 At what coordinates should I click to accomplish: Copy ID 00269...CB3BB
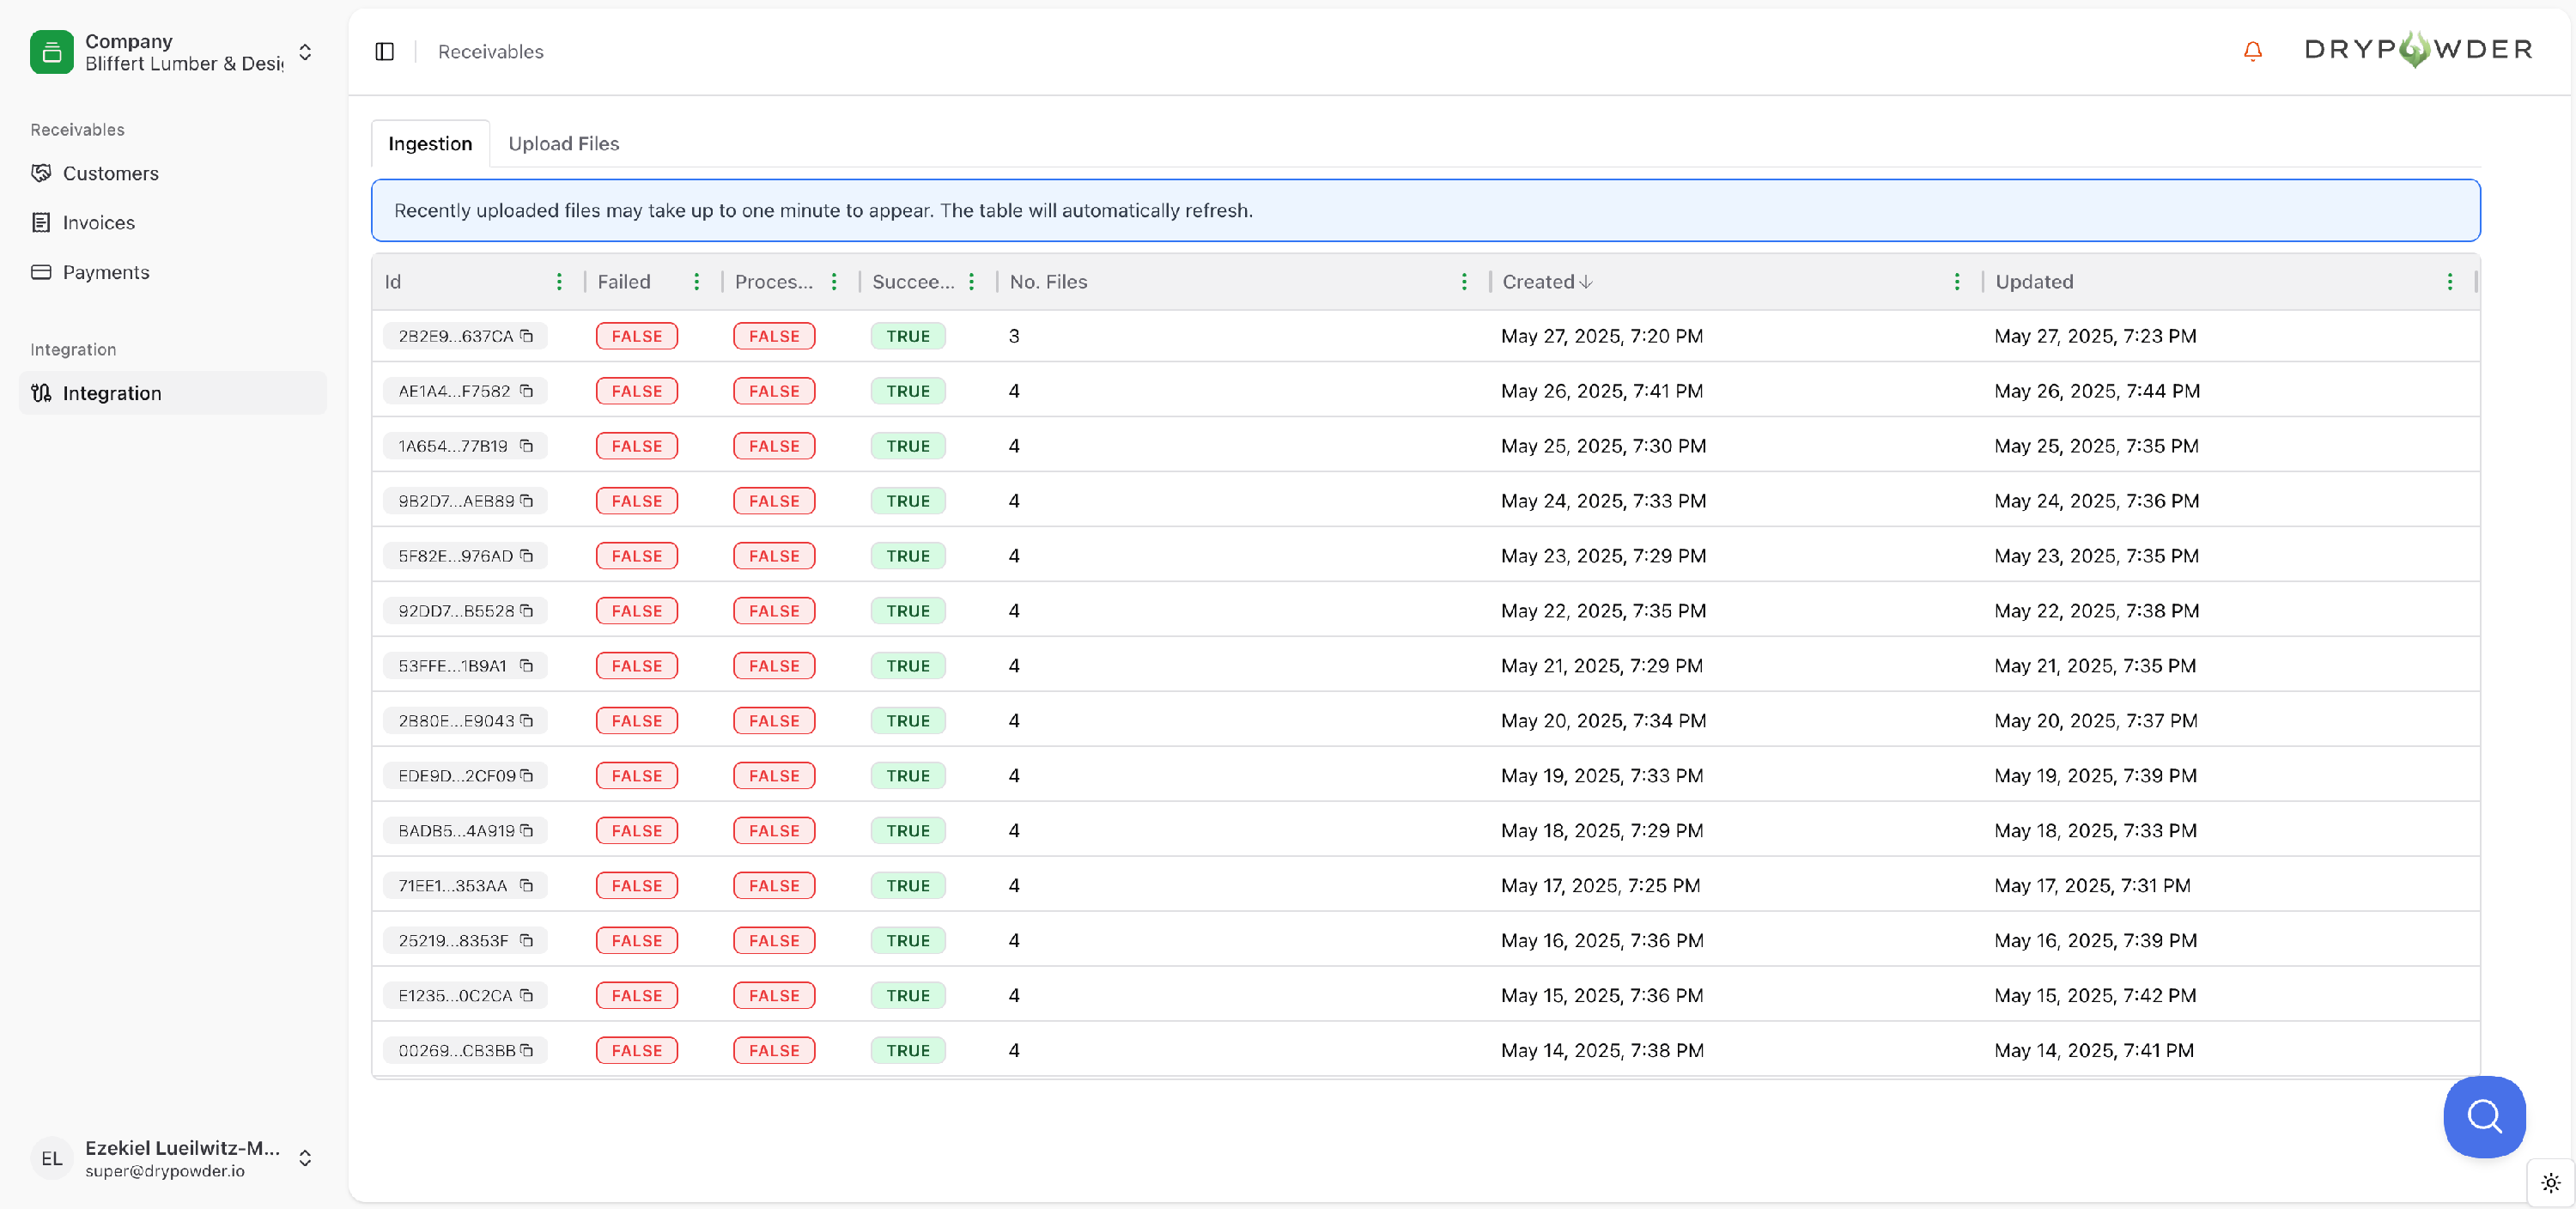coord(527,1051)
